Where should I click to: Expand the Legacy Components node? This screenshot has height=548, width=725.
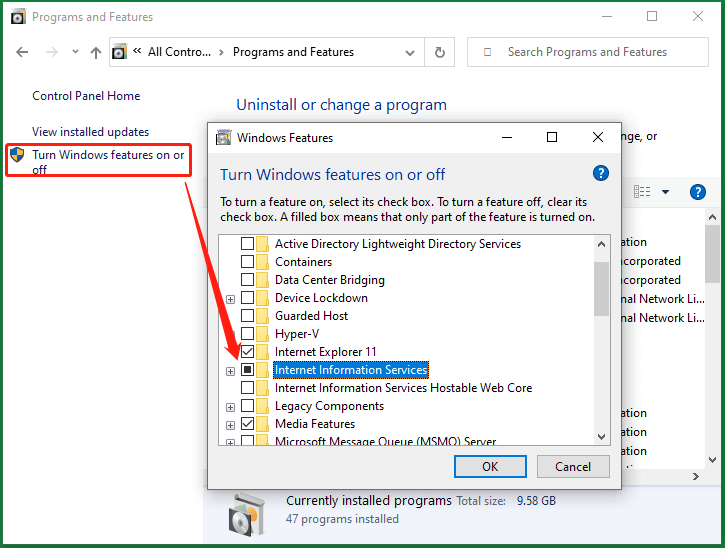tap(230, 407)
